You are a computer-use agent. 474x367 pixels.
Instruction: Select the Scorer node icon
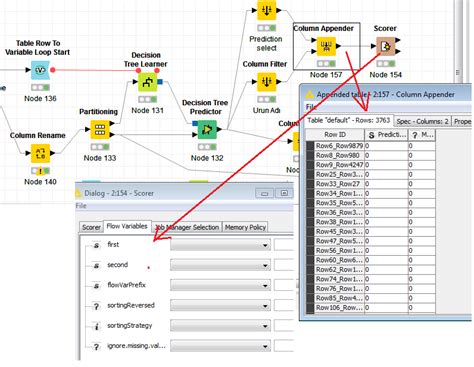point(386,46)
